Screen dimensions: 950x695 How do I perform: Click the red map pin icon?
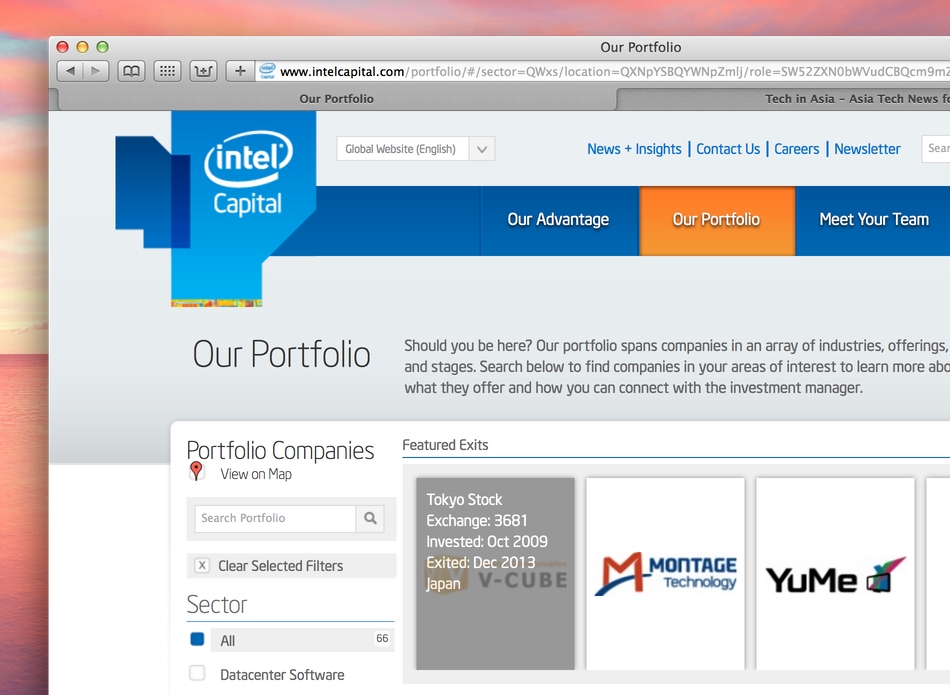point(196,471)
